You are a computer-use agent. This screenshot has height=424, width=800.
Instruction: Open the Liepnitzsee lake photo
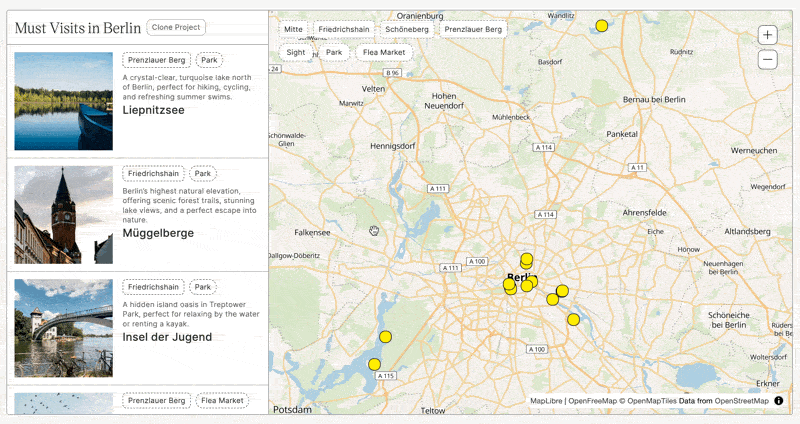(64, 101)
